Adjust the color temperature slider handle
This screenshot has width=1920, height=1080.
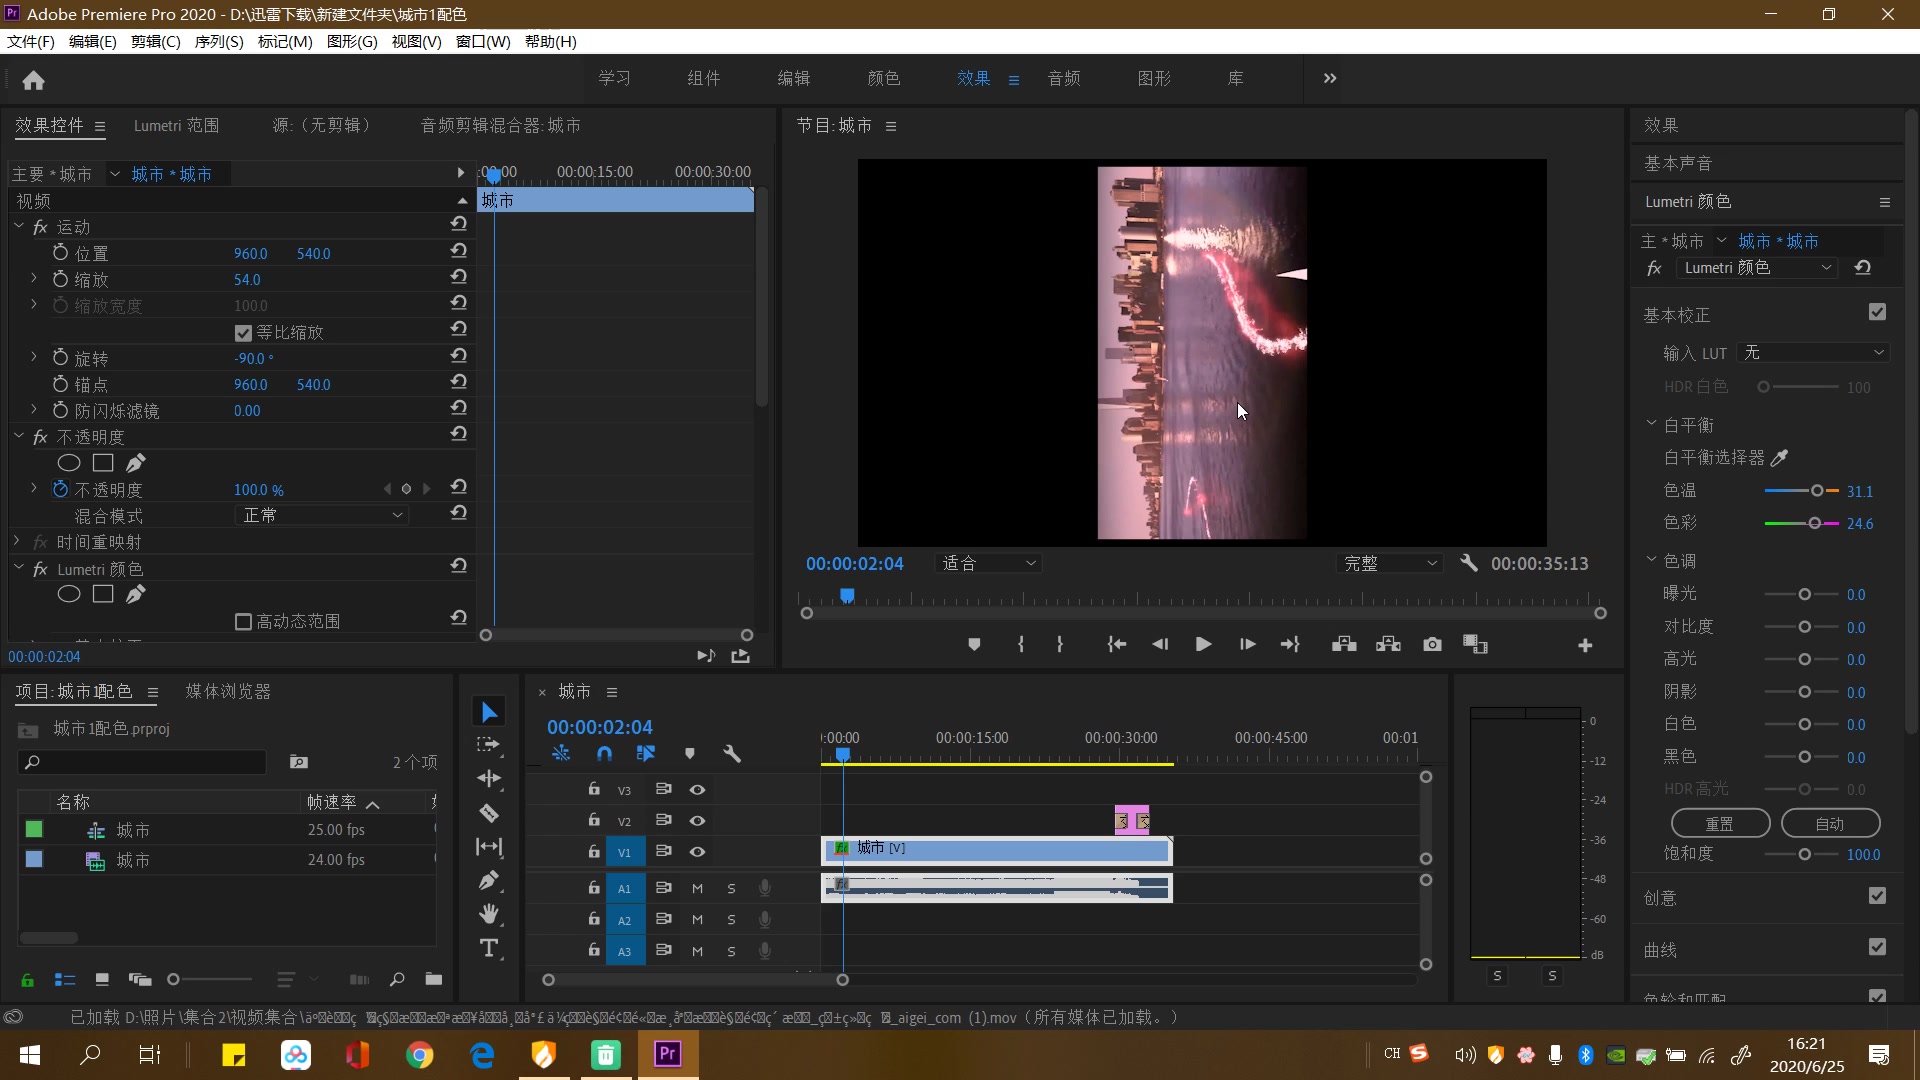(x=1816, y=491)
